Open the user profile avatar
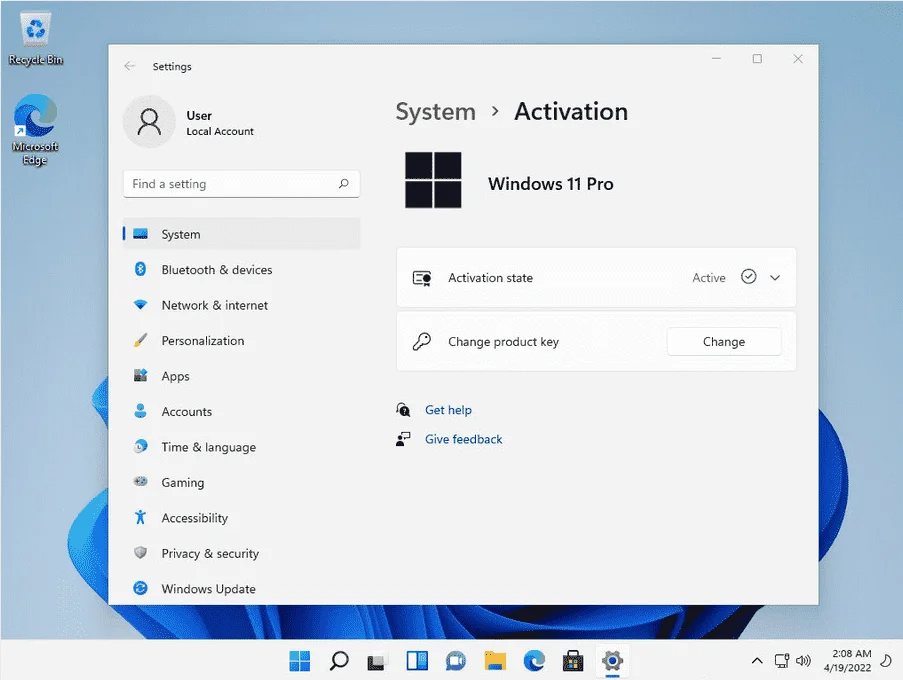 coord(149,122)
